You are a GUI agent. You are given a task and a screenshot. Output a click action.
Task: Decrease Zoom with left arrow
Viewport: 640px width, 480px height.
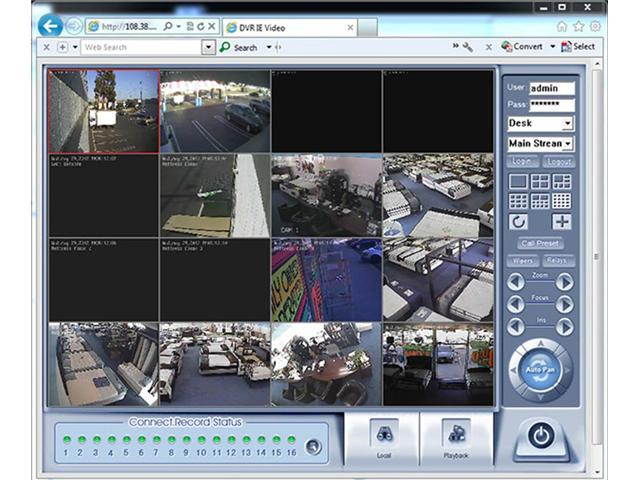point(516,282)
